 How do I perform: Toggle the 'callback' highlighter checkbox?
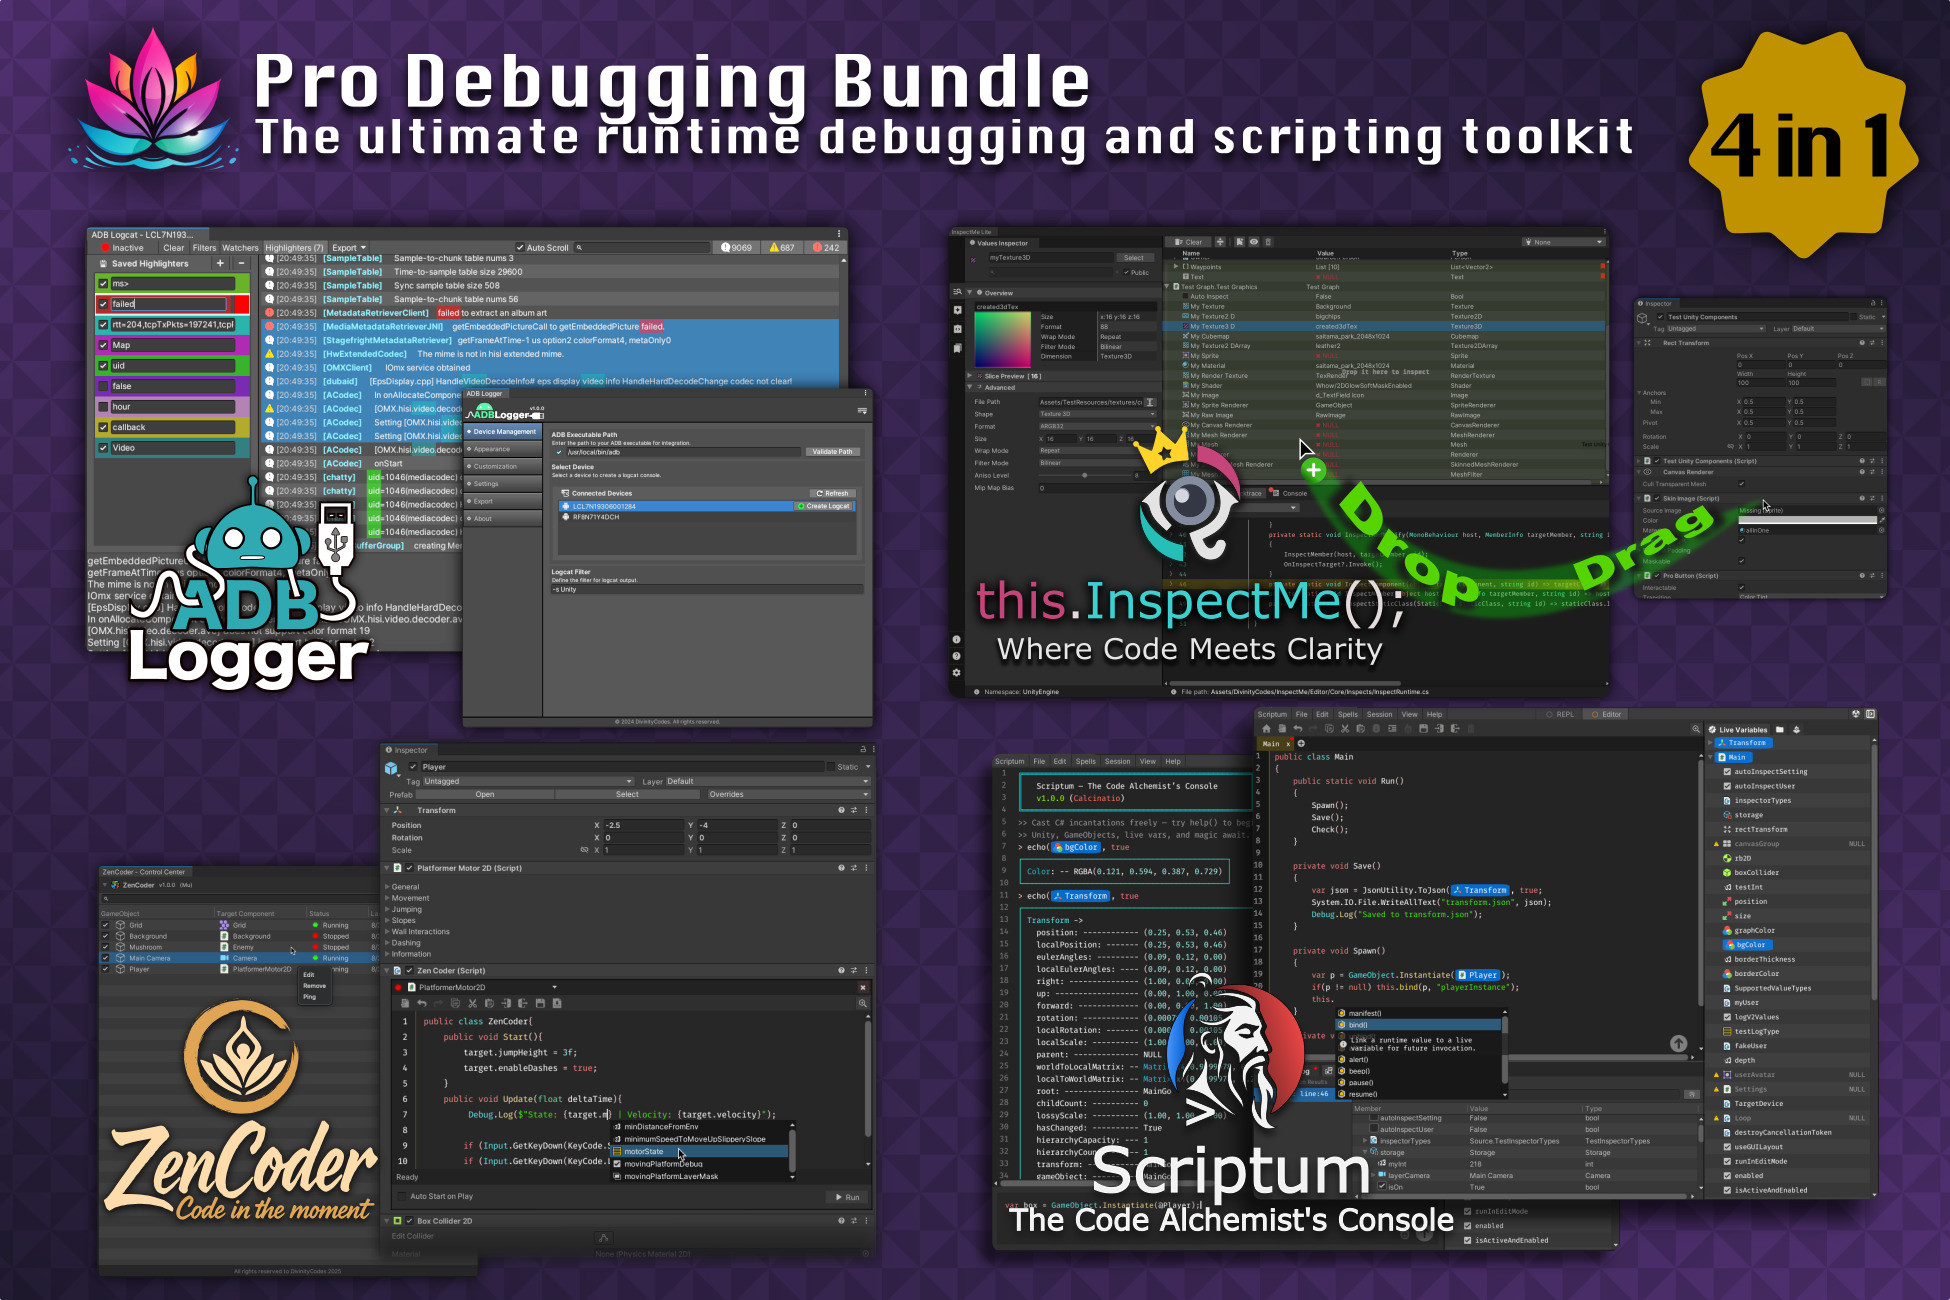[x=103, y=427]
